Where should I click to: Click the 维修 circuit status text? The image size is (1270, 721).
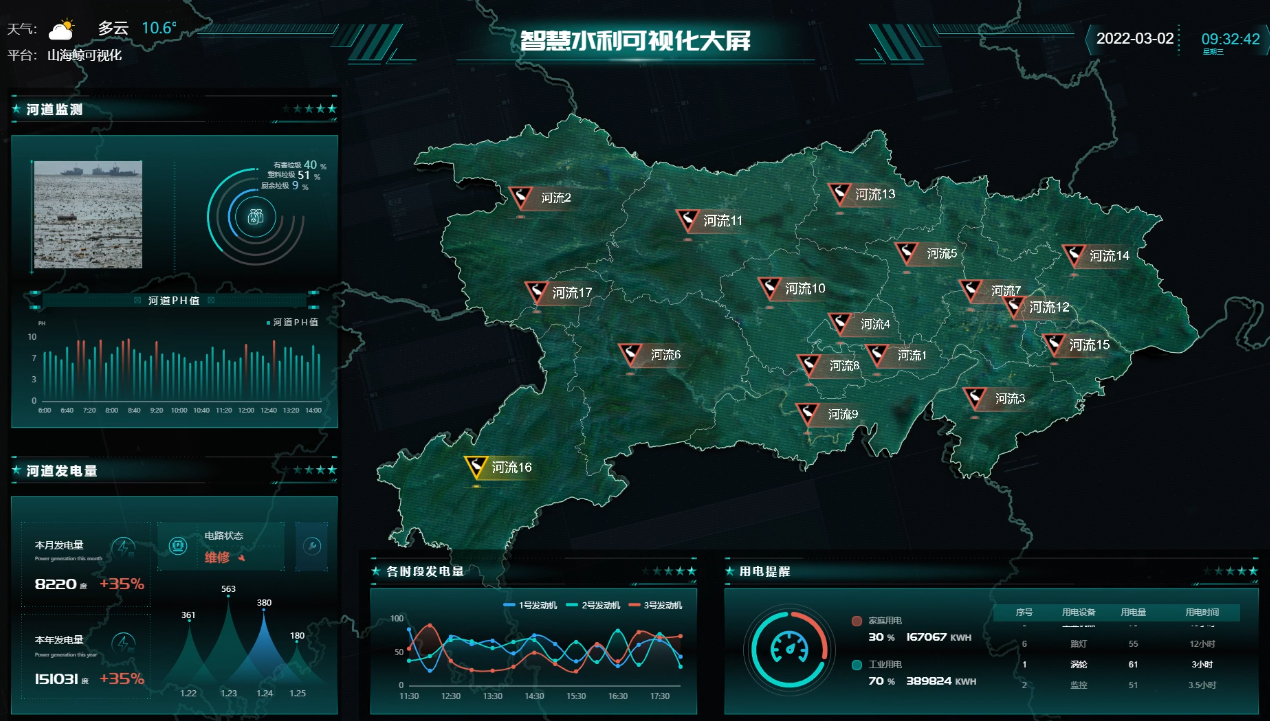218,557
